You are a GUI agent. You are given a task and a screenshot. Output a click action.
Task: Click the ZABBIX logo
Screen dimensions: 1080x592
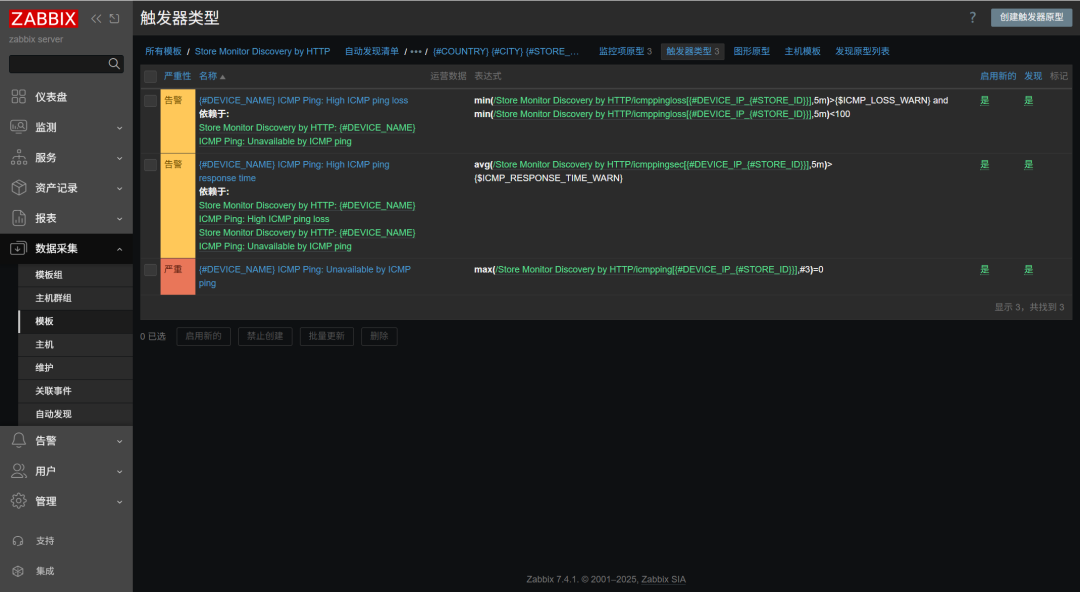pos(43,19)
